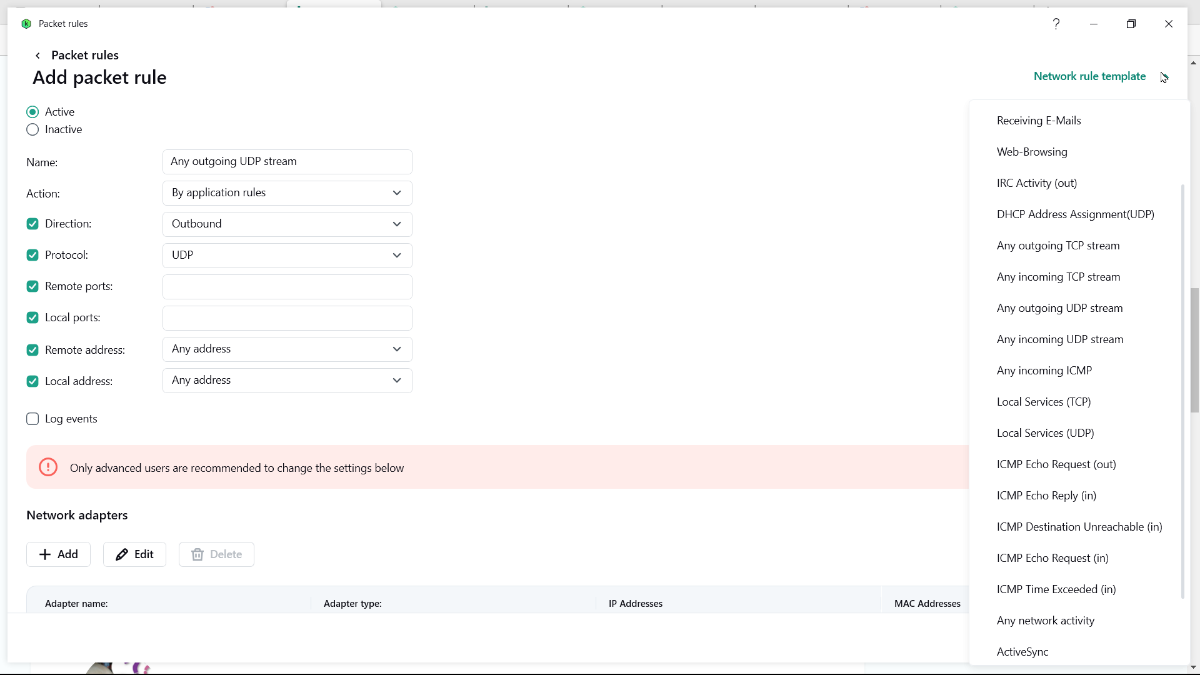Image resolution: width=1200 pixels, height=675 pixels.
Task: Click the red warning exclamation icon
Action: (x=48, y=467)
